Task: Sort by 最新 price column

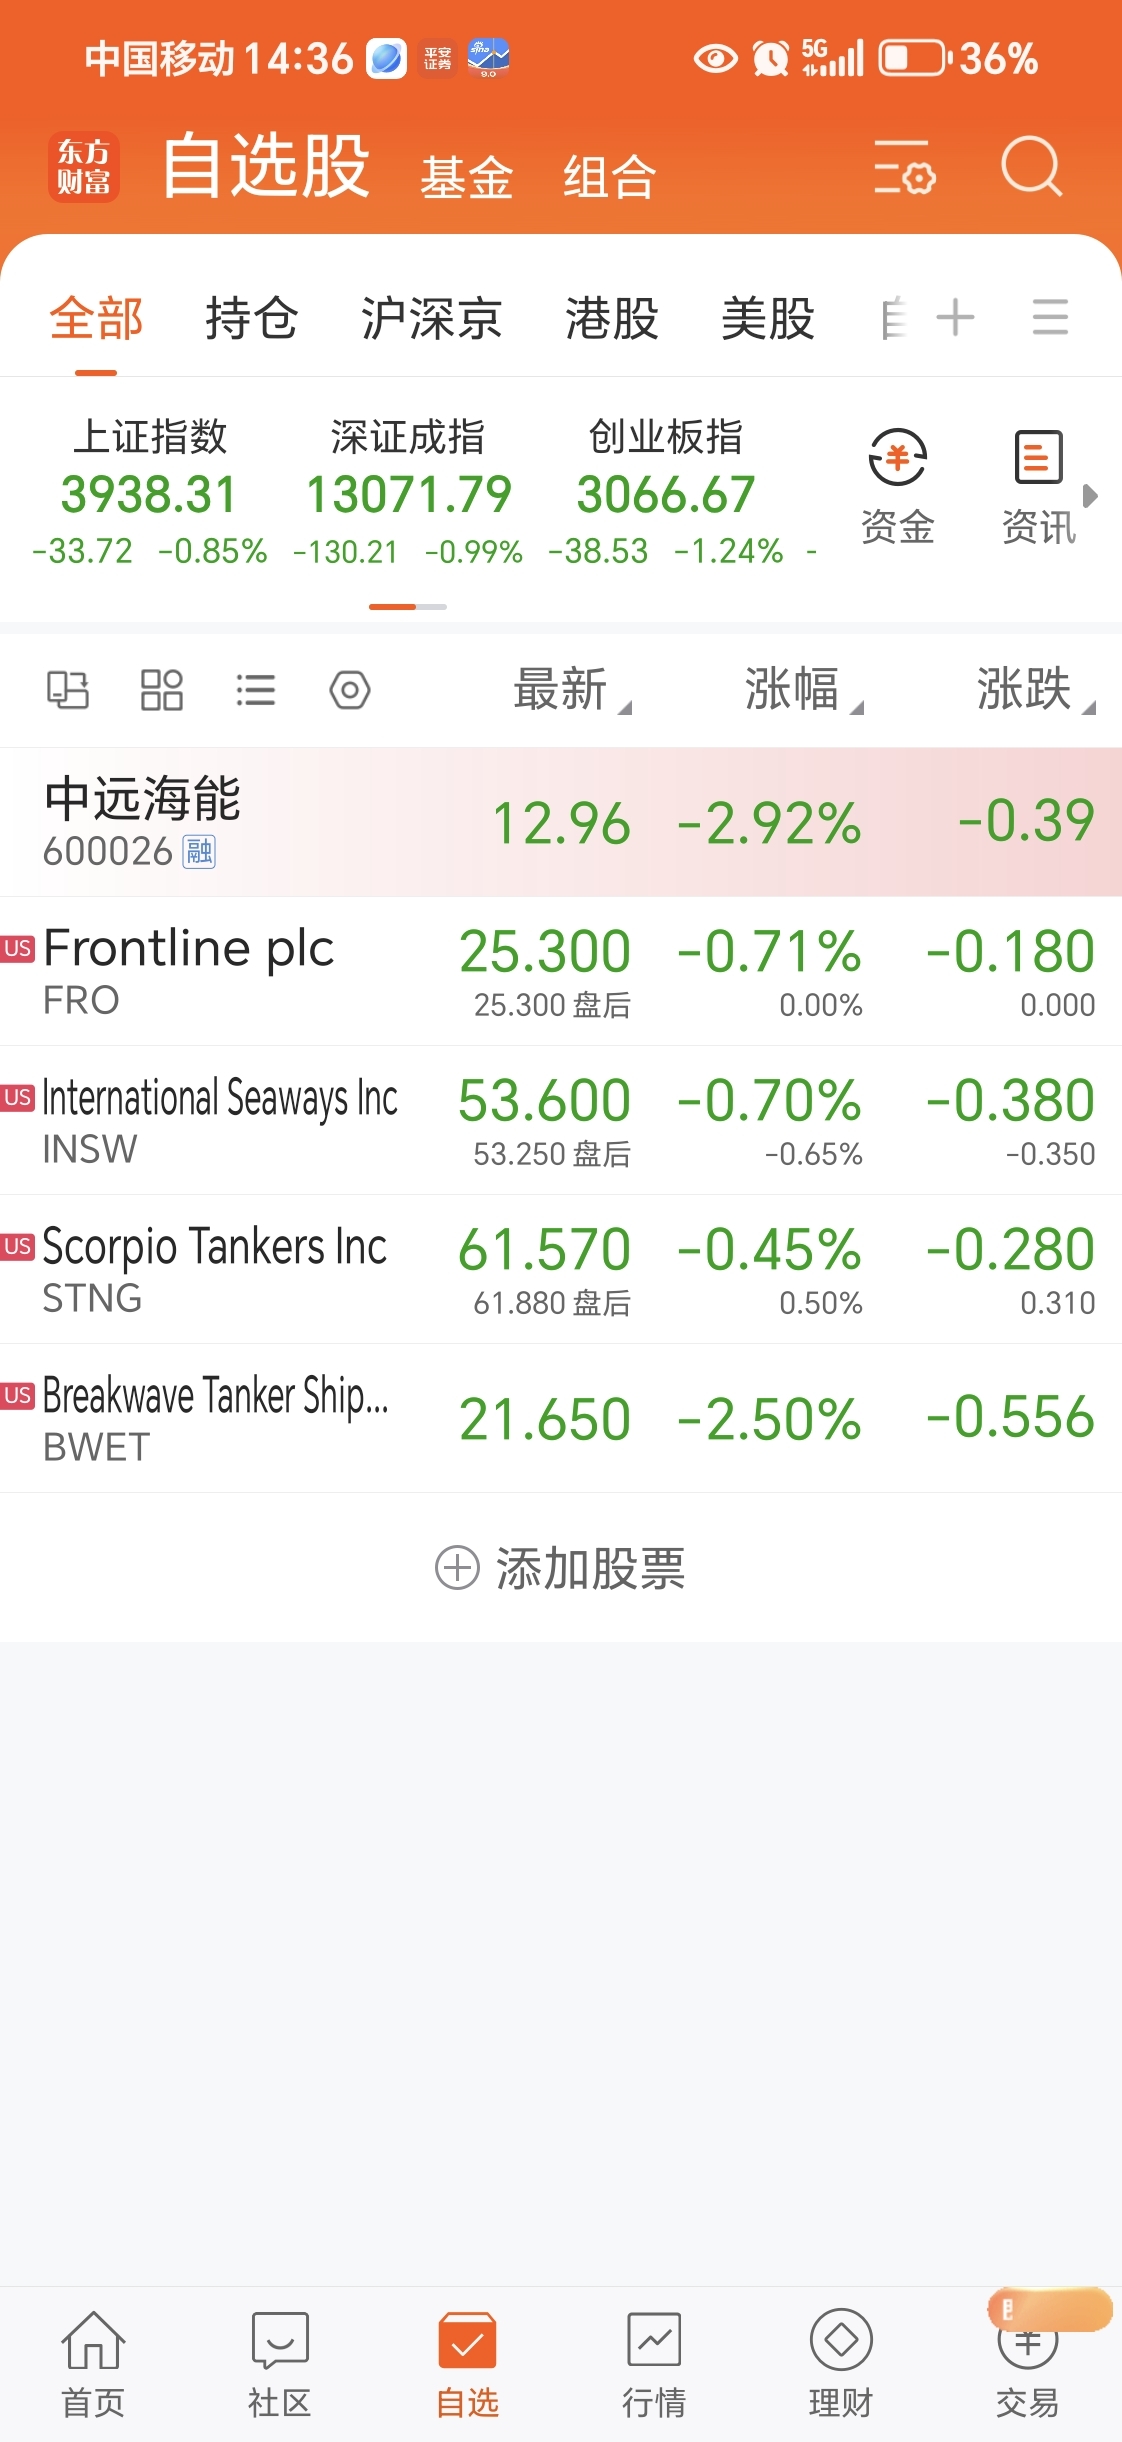Action: [x=571, y=690]
